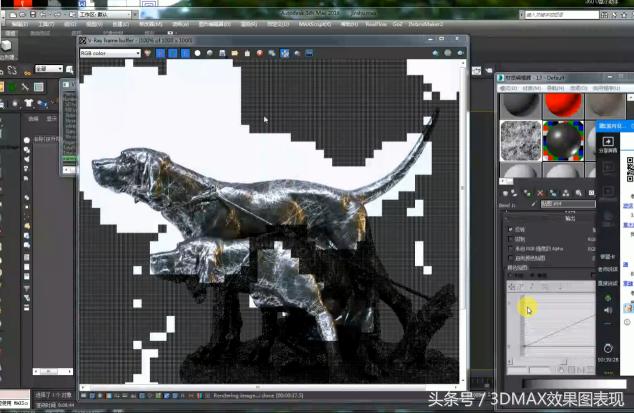The height and width of the screenshot is (413, 634).
Task: Click speaker volume icon in side panel
Action: tap(608, 310)
